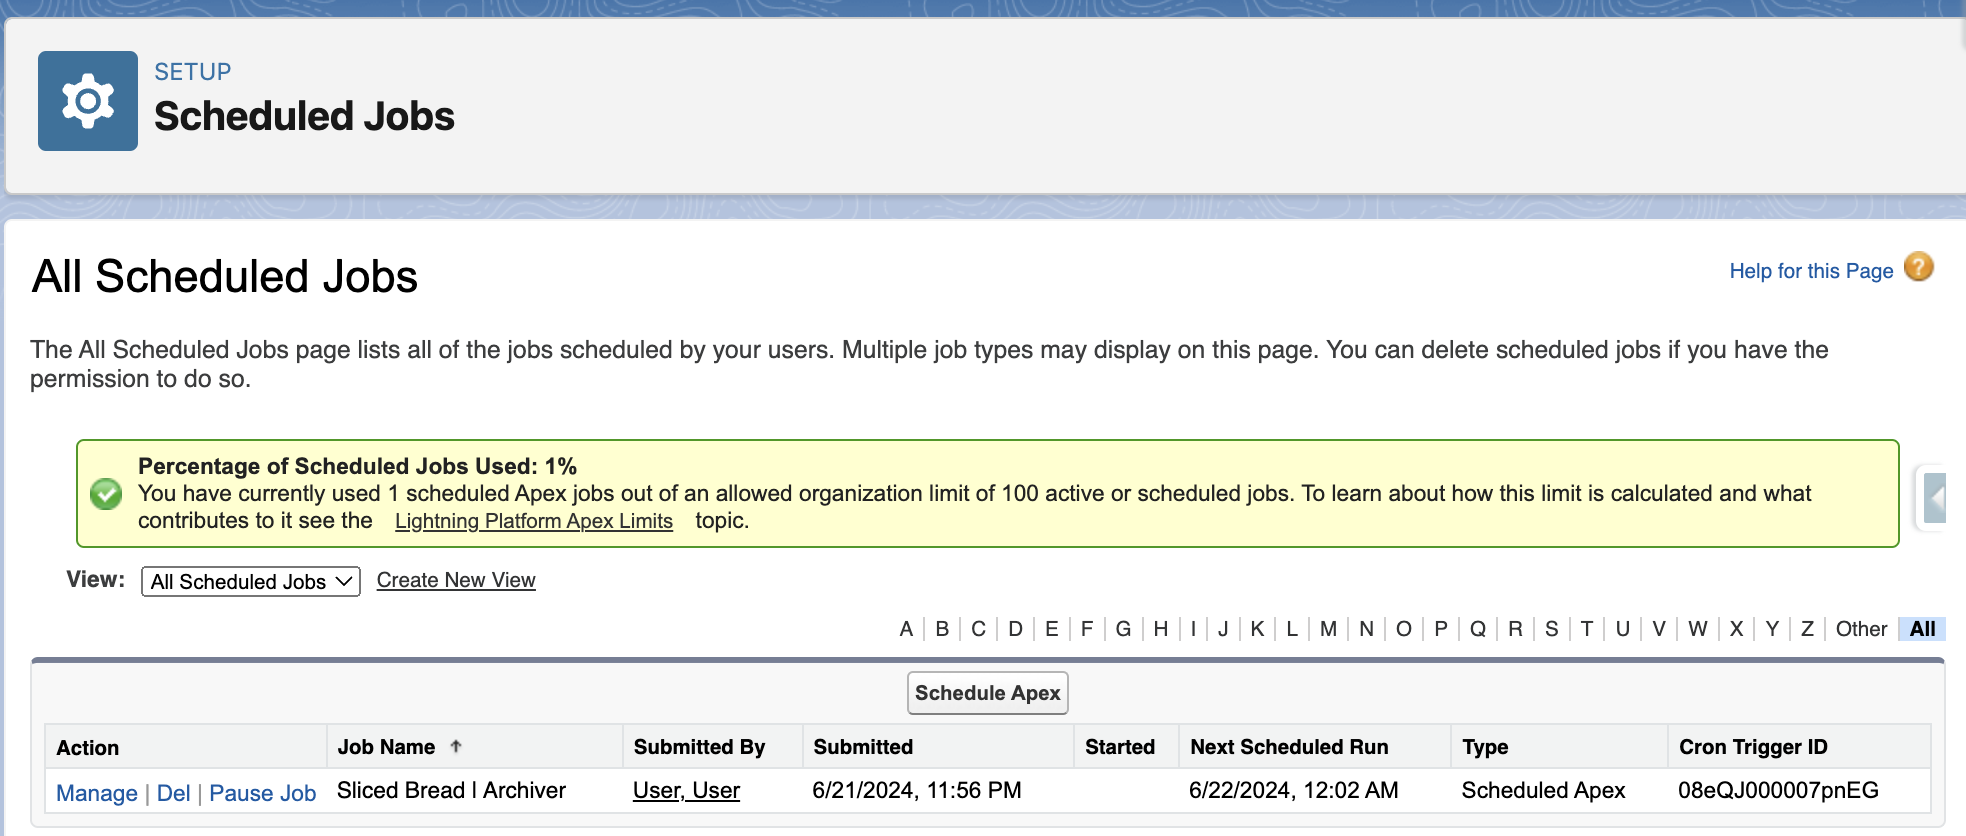Click the Job Name sort arrow
This screenshot has height=836, width=1966.
tap(456, 746)
